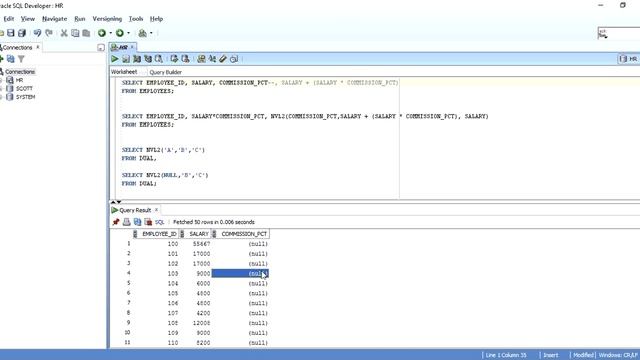The image size is (640, 360).
Task: Select the SYSTEM connection
Action: (x=25, y=97)
